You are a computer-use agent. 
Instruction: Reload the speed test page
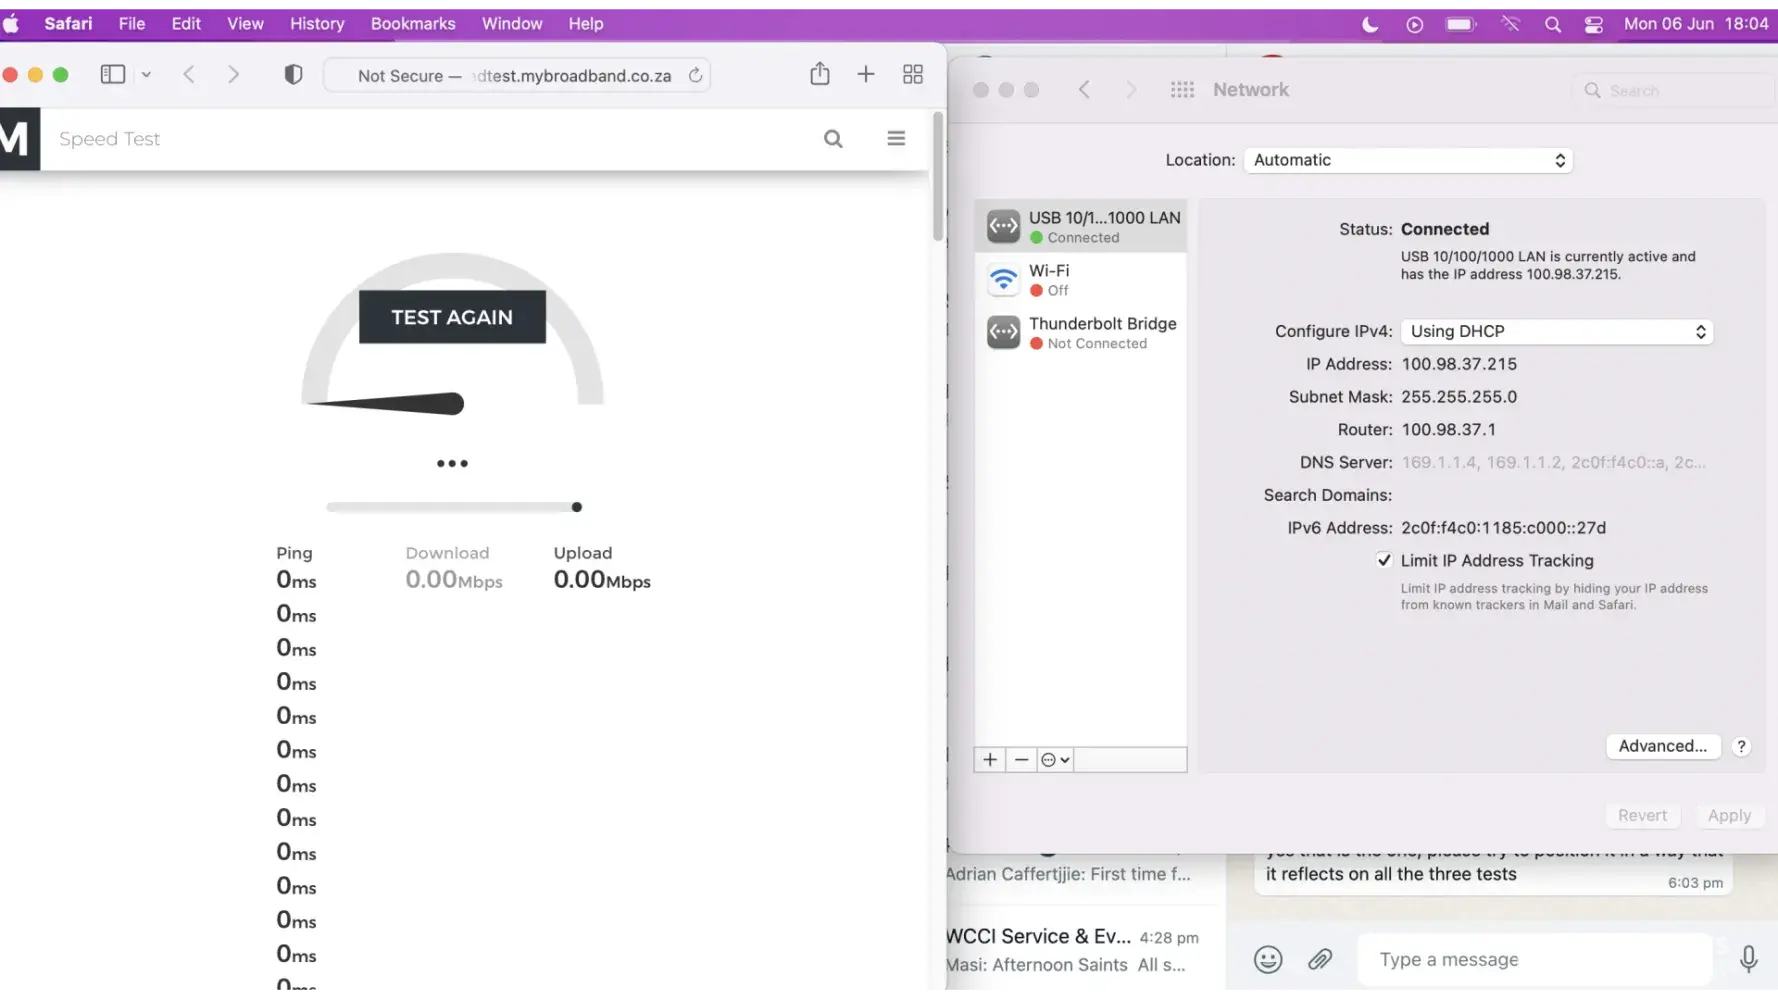pos(695,75)
